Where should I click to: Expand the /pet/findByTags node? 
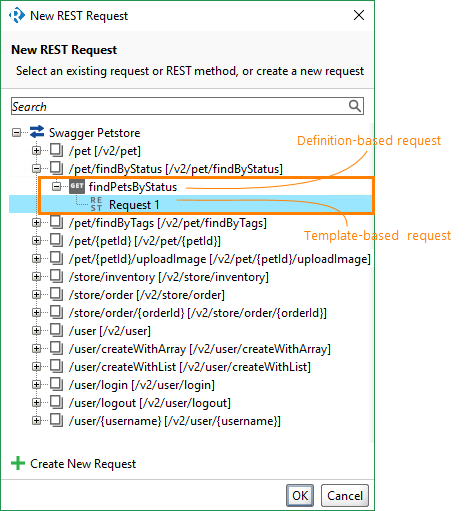36,223
